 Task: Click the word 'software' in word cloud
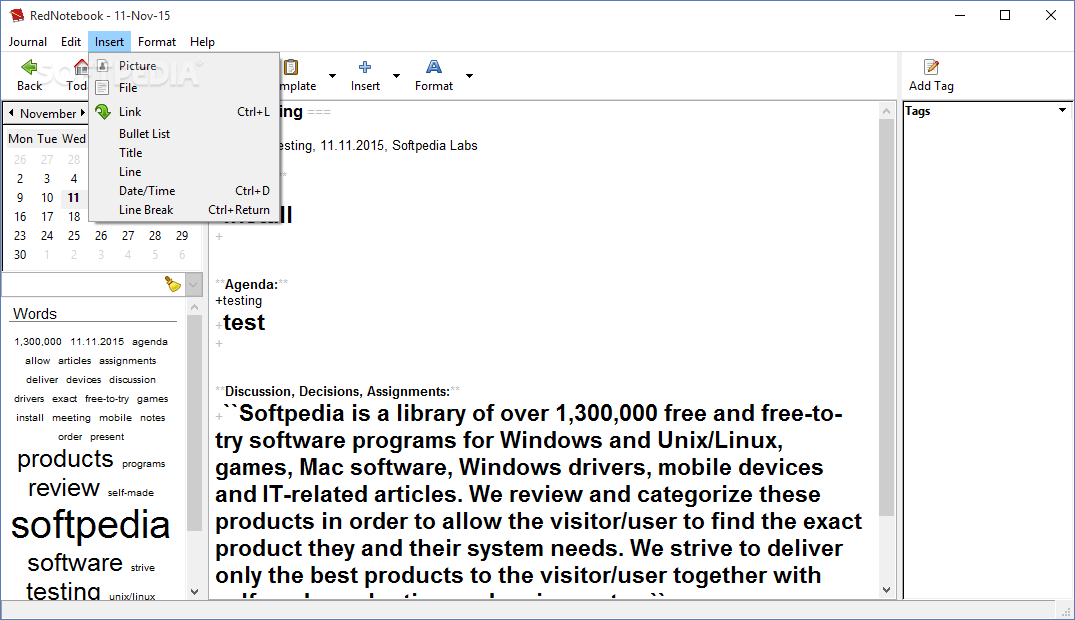pos(75,563)
